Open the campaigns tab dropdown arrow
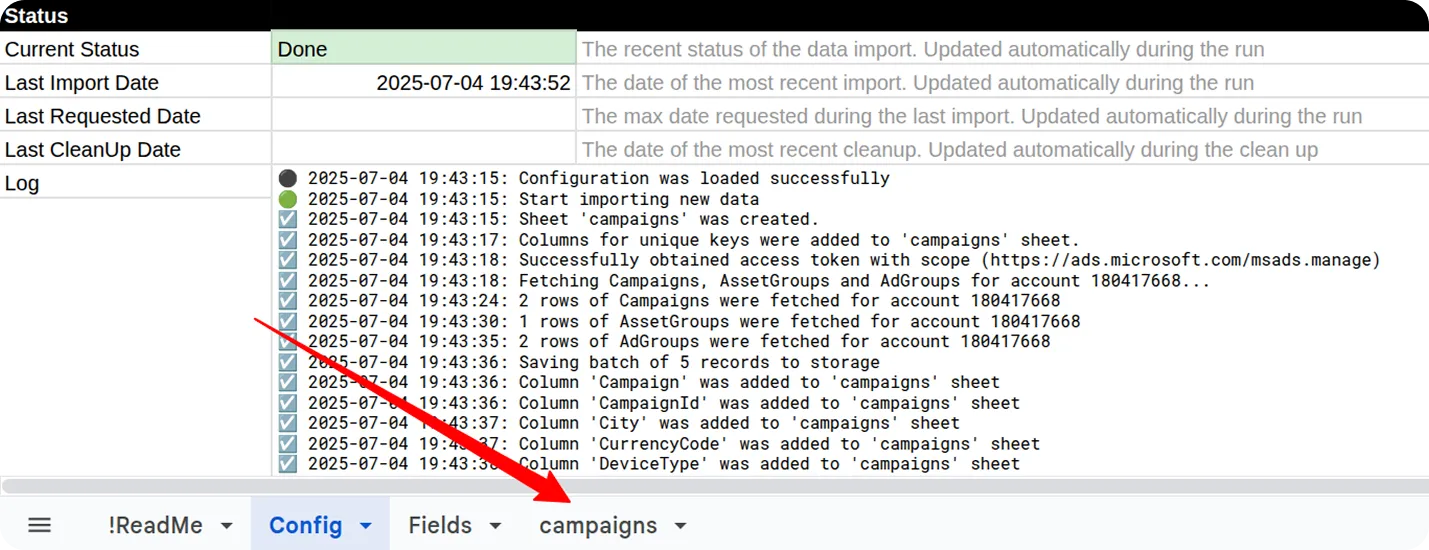Viewport: 1429px width, 550px height. tap(681, 526)
